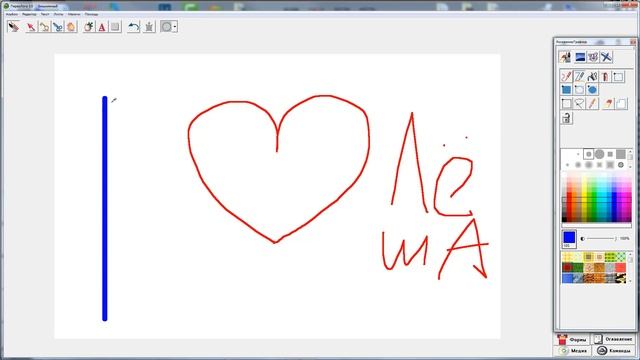The height and width of the screenshot is (360, 640).
Task: Click the current blue color swatch
Action: [569, 238]
